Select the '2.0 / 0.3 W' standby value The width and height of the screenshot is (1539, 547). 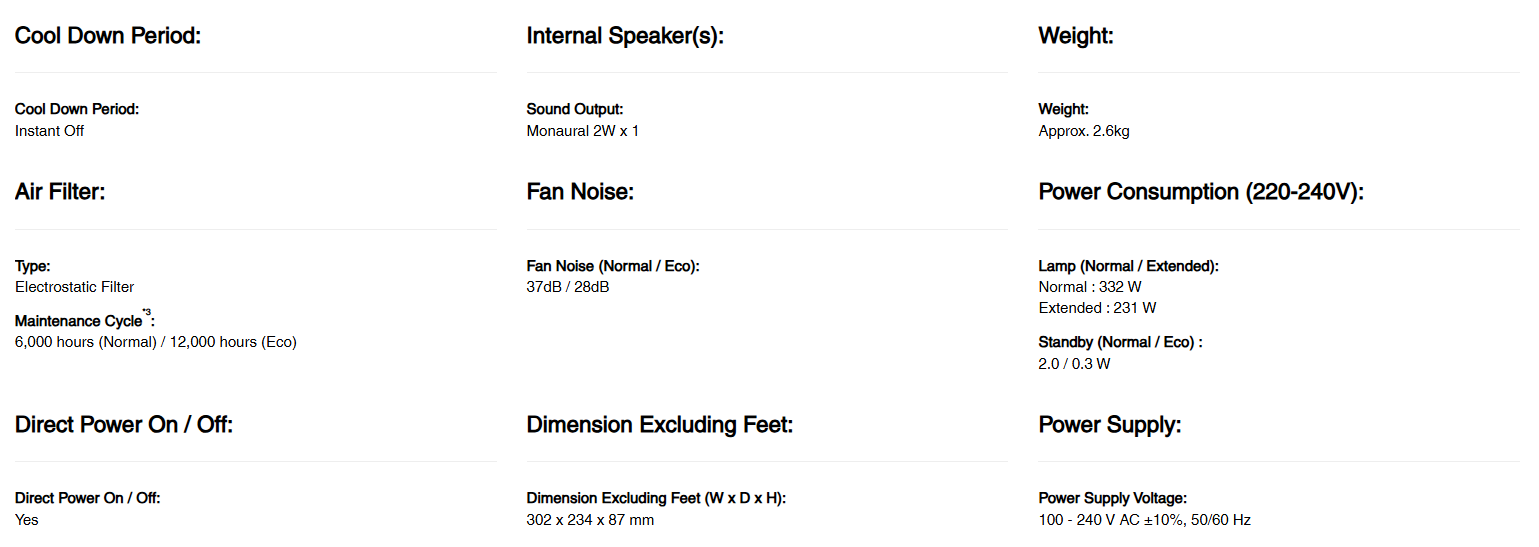pos(1074,364)
